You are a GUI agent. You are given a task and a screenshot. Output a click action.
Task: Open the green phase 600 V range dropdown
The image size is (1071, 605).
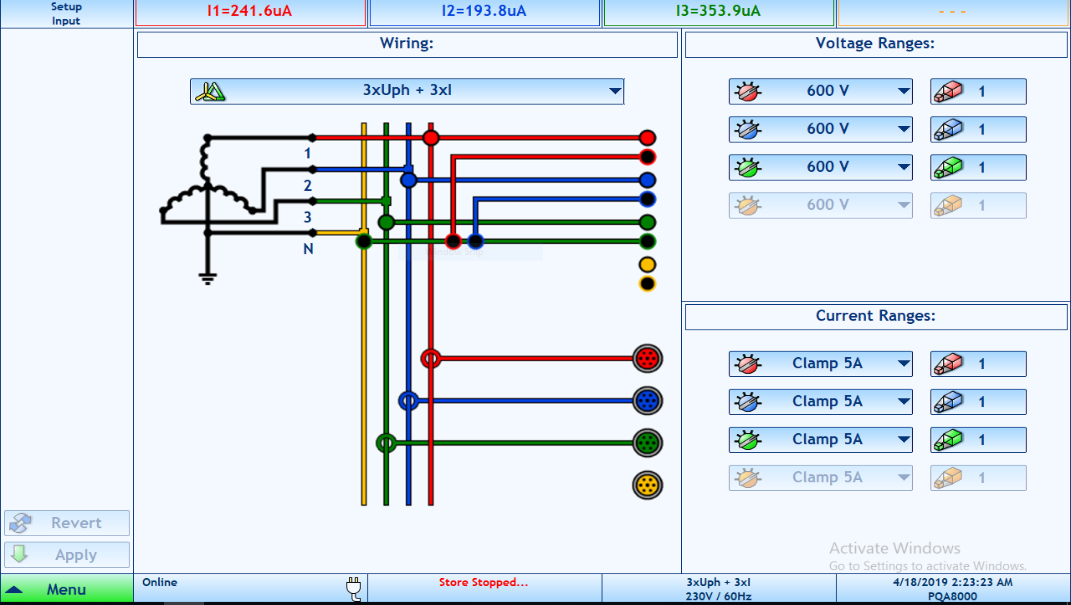(820, 167)
